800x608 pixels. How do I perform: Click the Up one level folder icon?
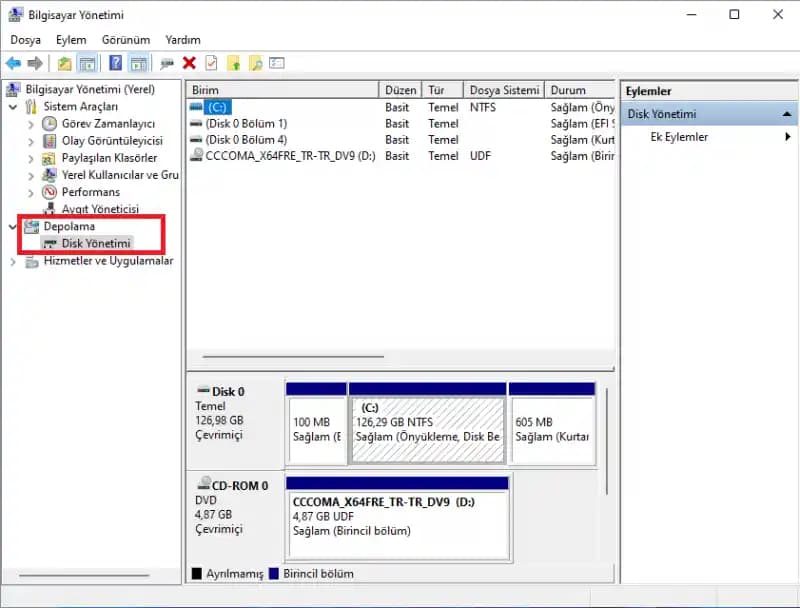point(64,63)
